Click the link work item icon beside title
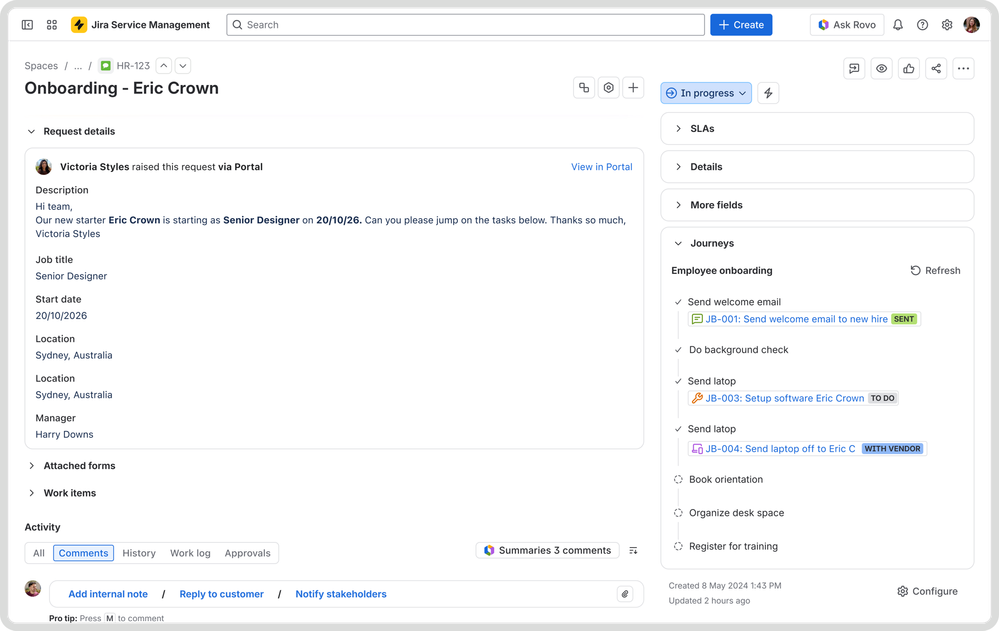Image resolution: width=999 pixels, height=631 pixels. coord(584,88)
